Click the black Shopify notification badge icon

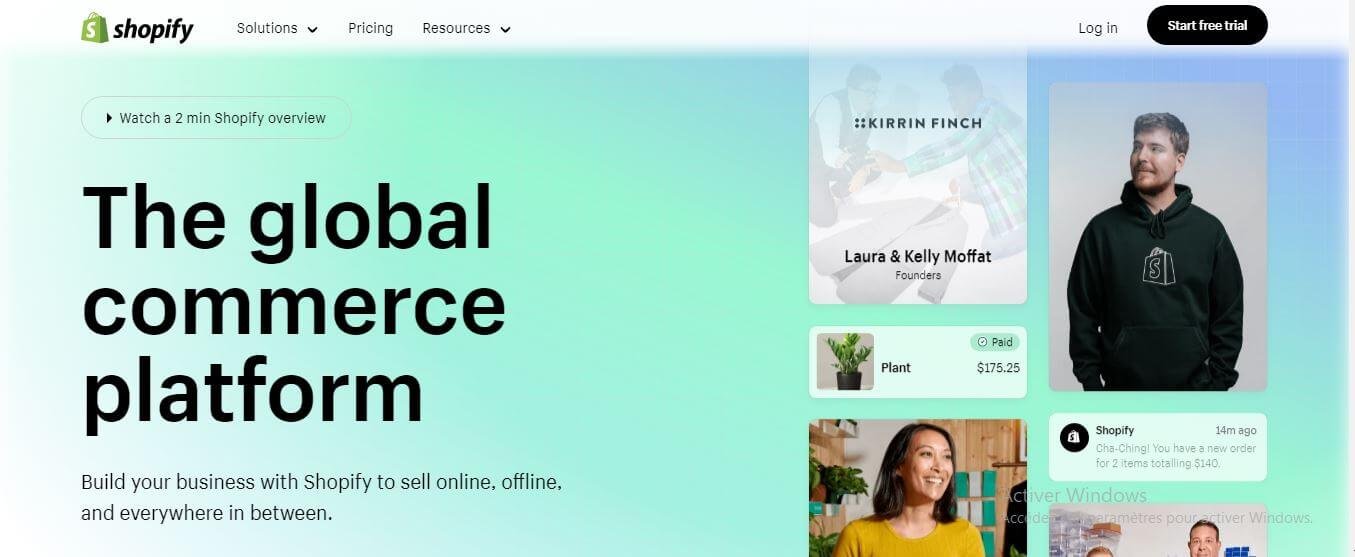[x=1074, y=438]
